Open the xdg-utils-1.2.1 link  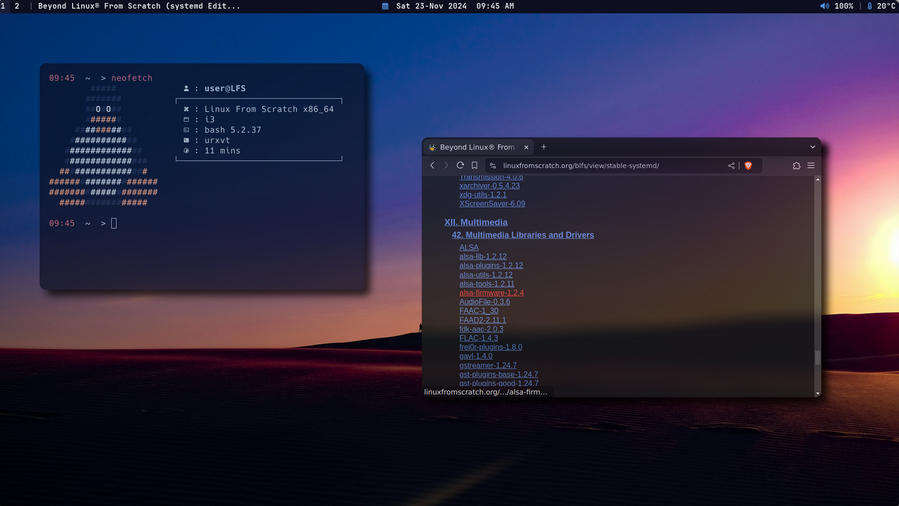[x=482, y=195]
